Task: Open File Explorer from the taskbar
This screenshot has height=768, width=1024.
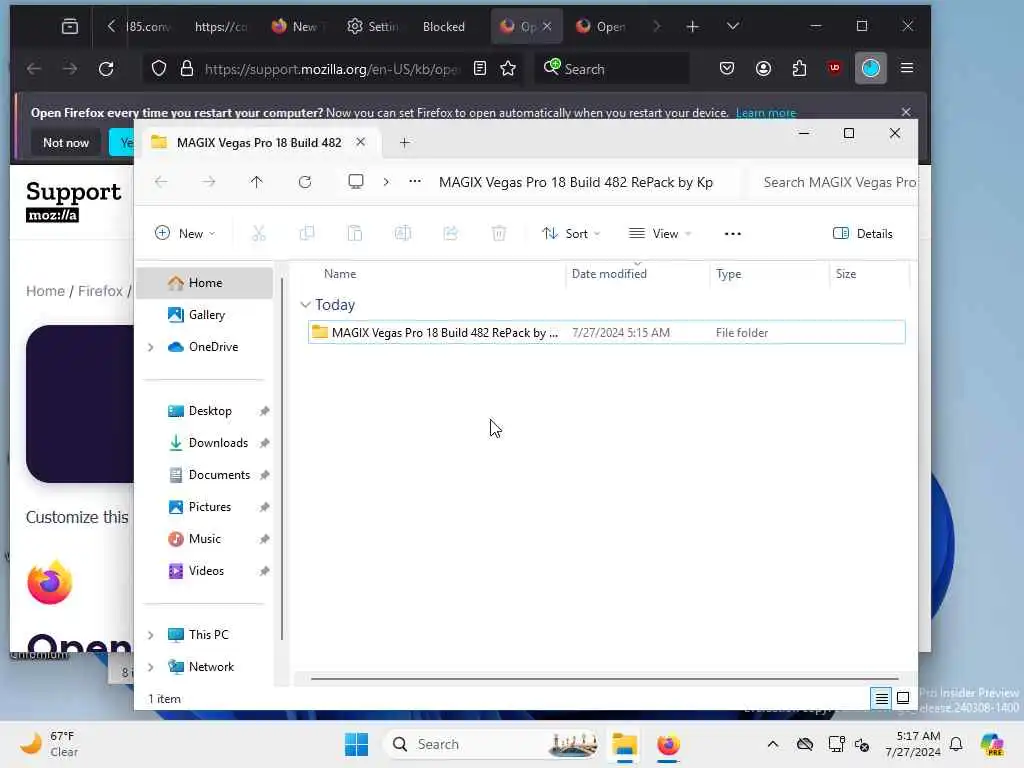Action: [x=624, y=744]
